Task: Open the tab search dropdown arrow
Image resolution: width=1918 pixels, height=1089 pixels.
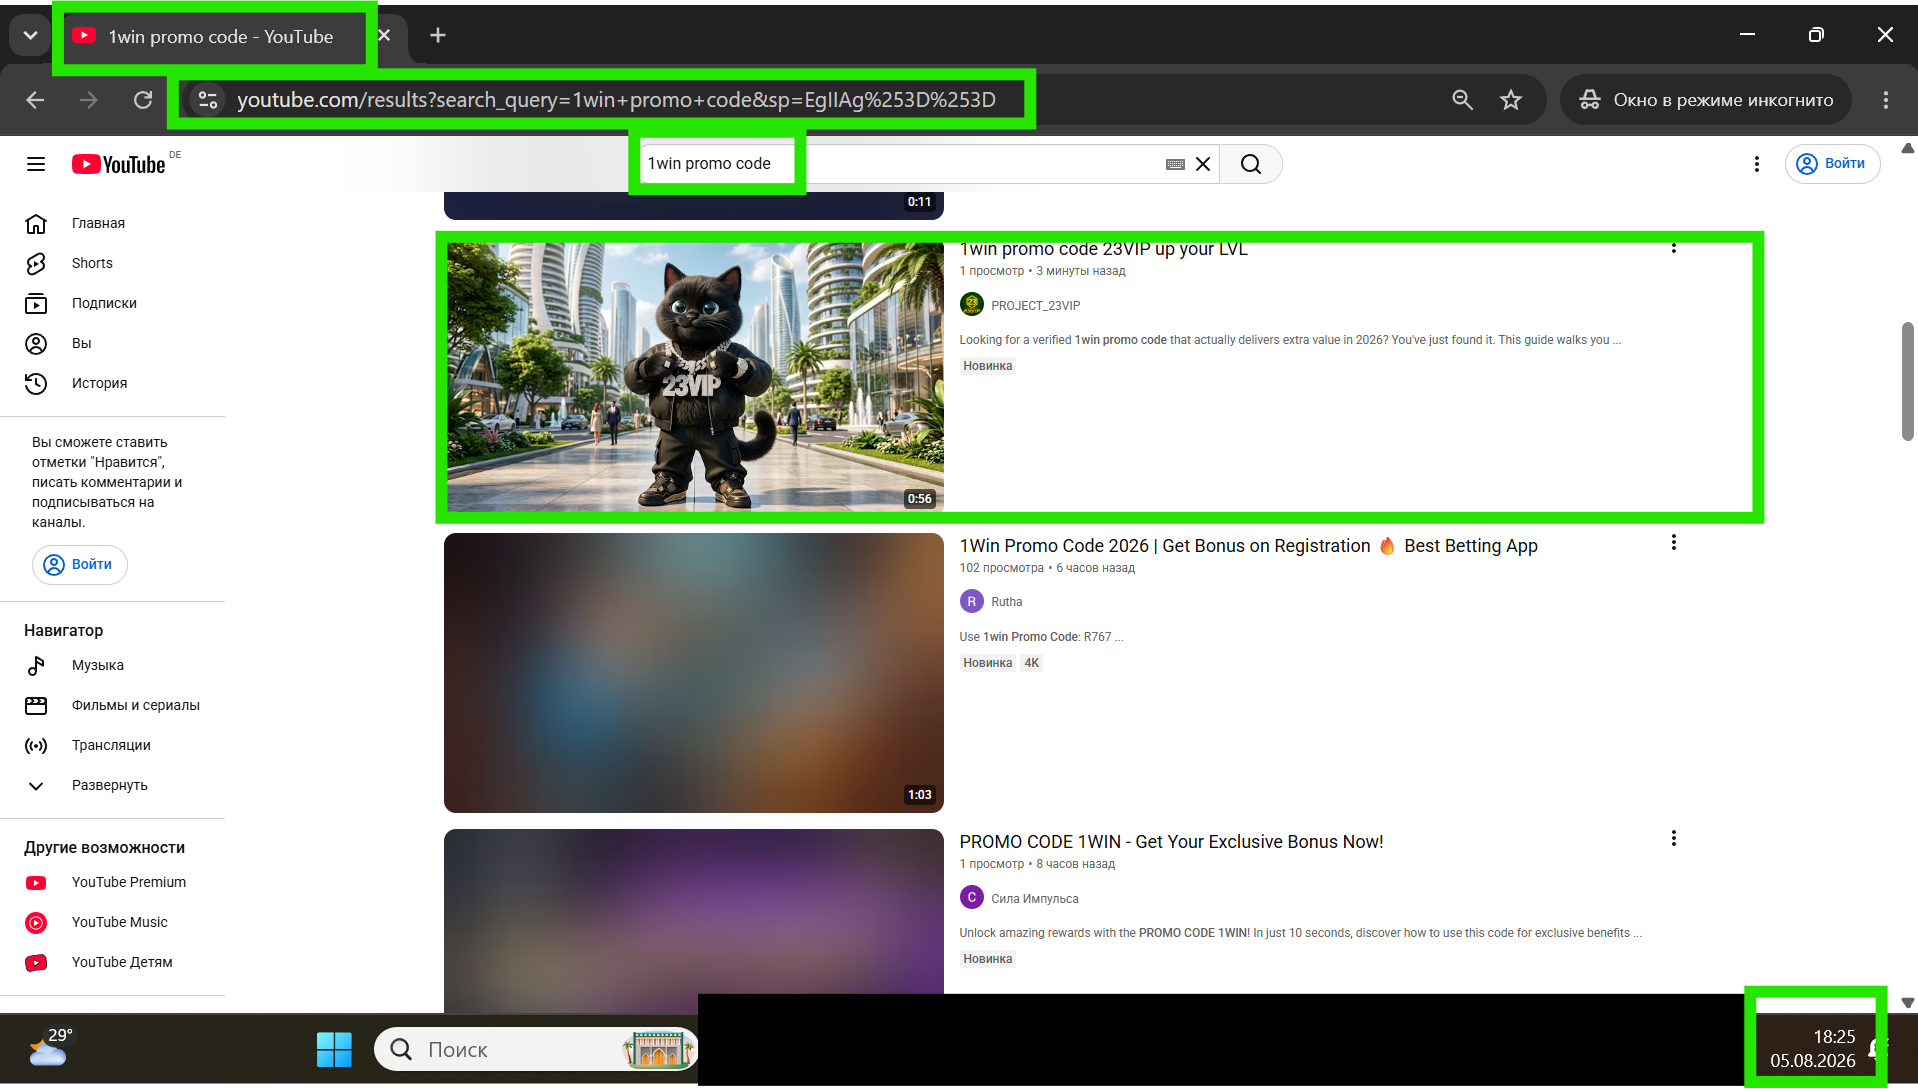Action: click(x=30, y=36)
